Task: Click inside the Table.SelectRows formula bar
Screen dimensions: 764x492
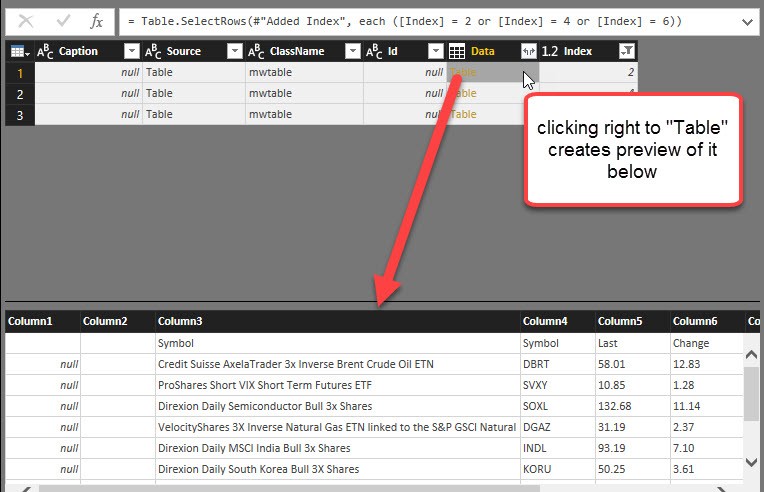Action: (x=429, y=21)
